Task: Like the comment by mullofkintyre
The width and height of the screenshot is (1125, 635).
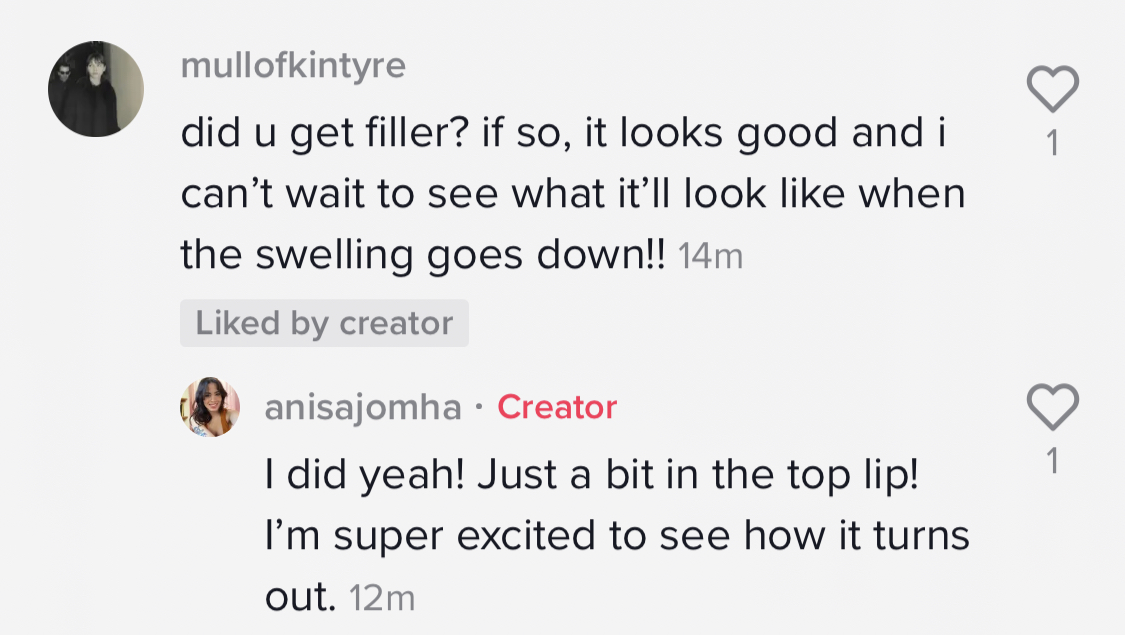Action: tap(1053, 89)
